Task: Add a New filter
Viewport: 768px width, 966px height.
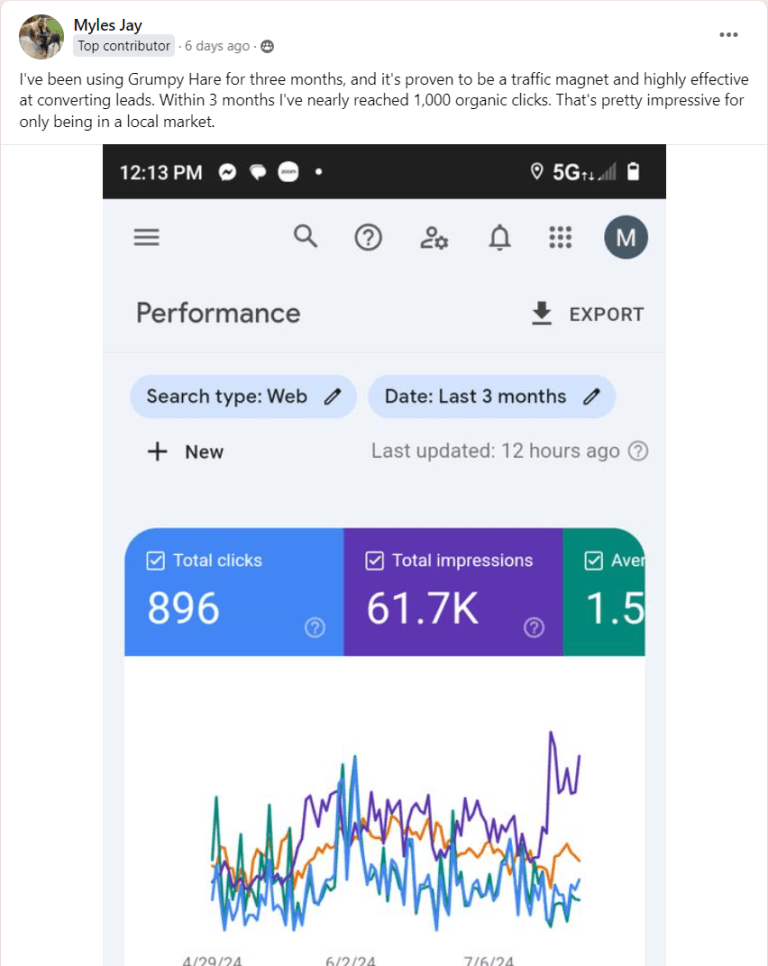Action: point(186,452)
